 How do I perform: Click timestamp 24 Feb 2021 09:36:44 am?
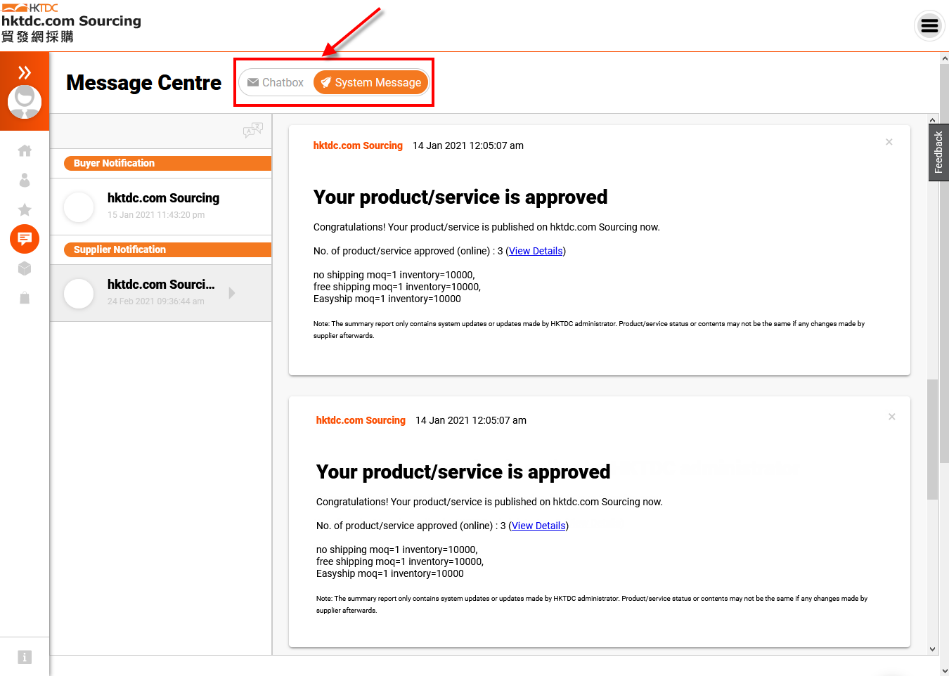pyautogui.click(x=156, y=301)
